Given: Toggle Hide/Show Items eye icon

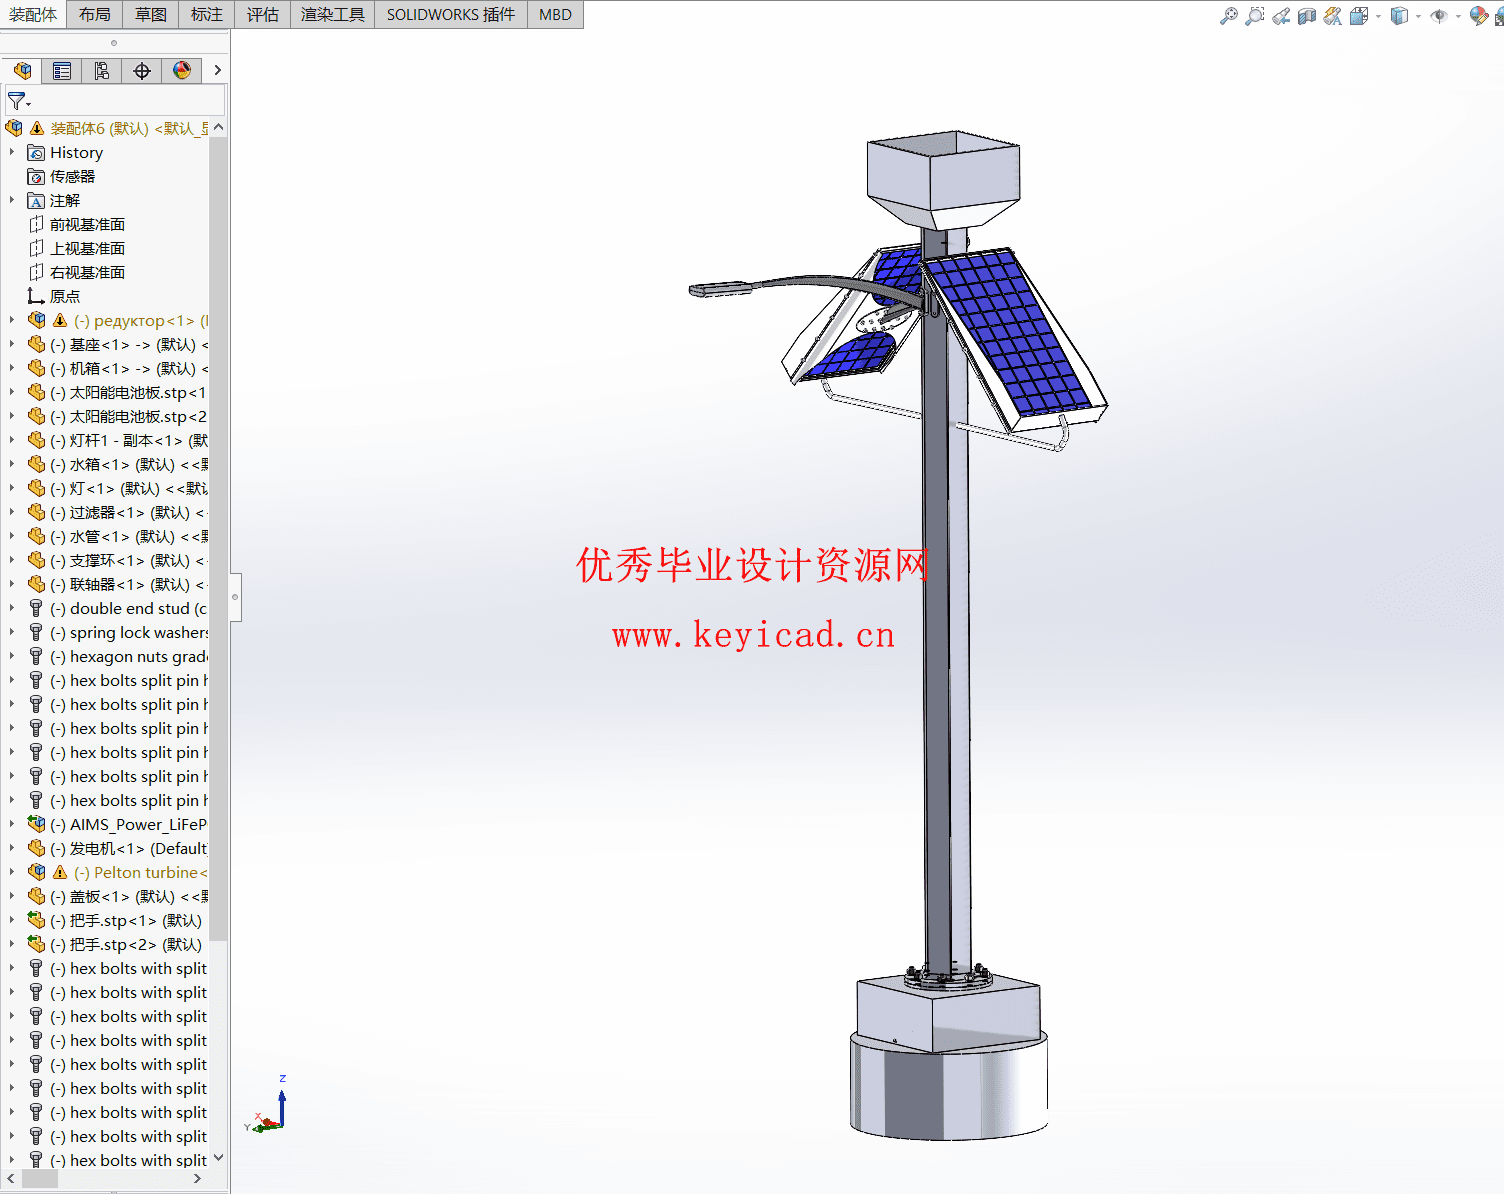Looking at the screenshot, I should click(1439, 16).
